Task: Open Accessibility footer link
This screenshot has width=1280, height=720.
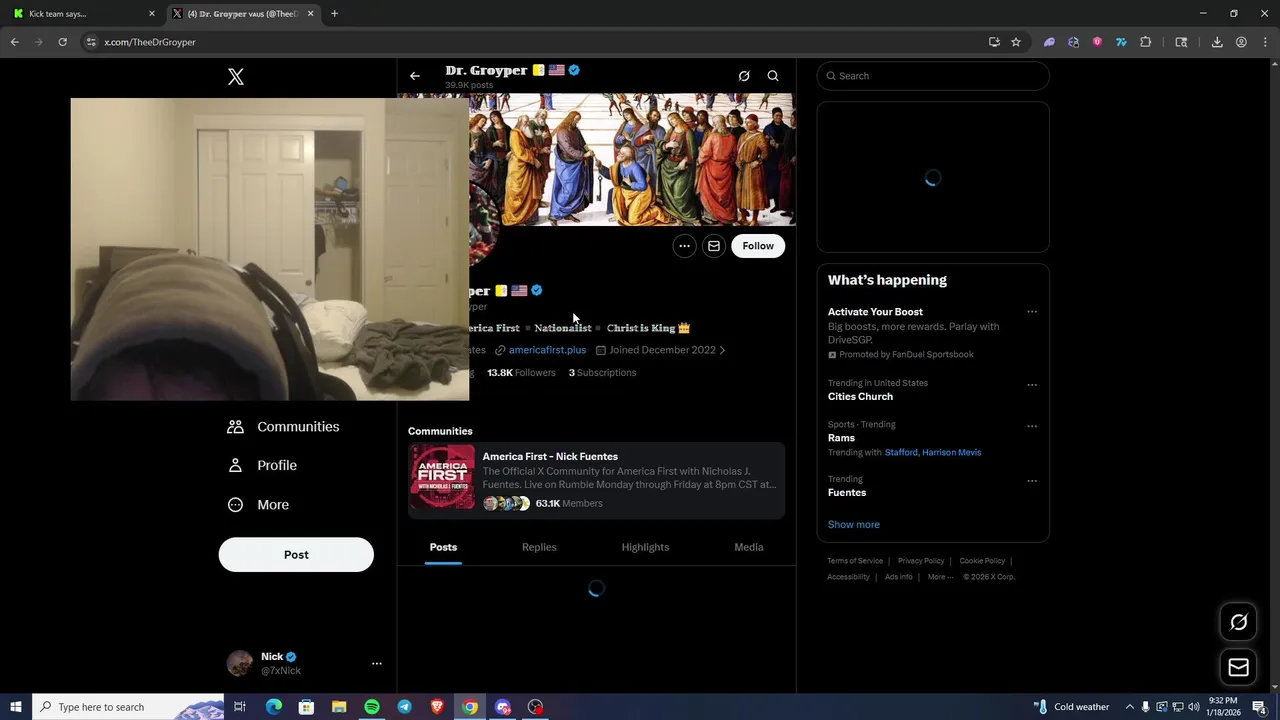Action: (848, 577)
